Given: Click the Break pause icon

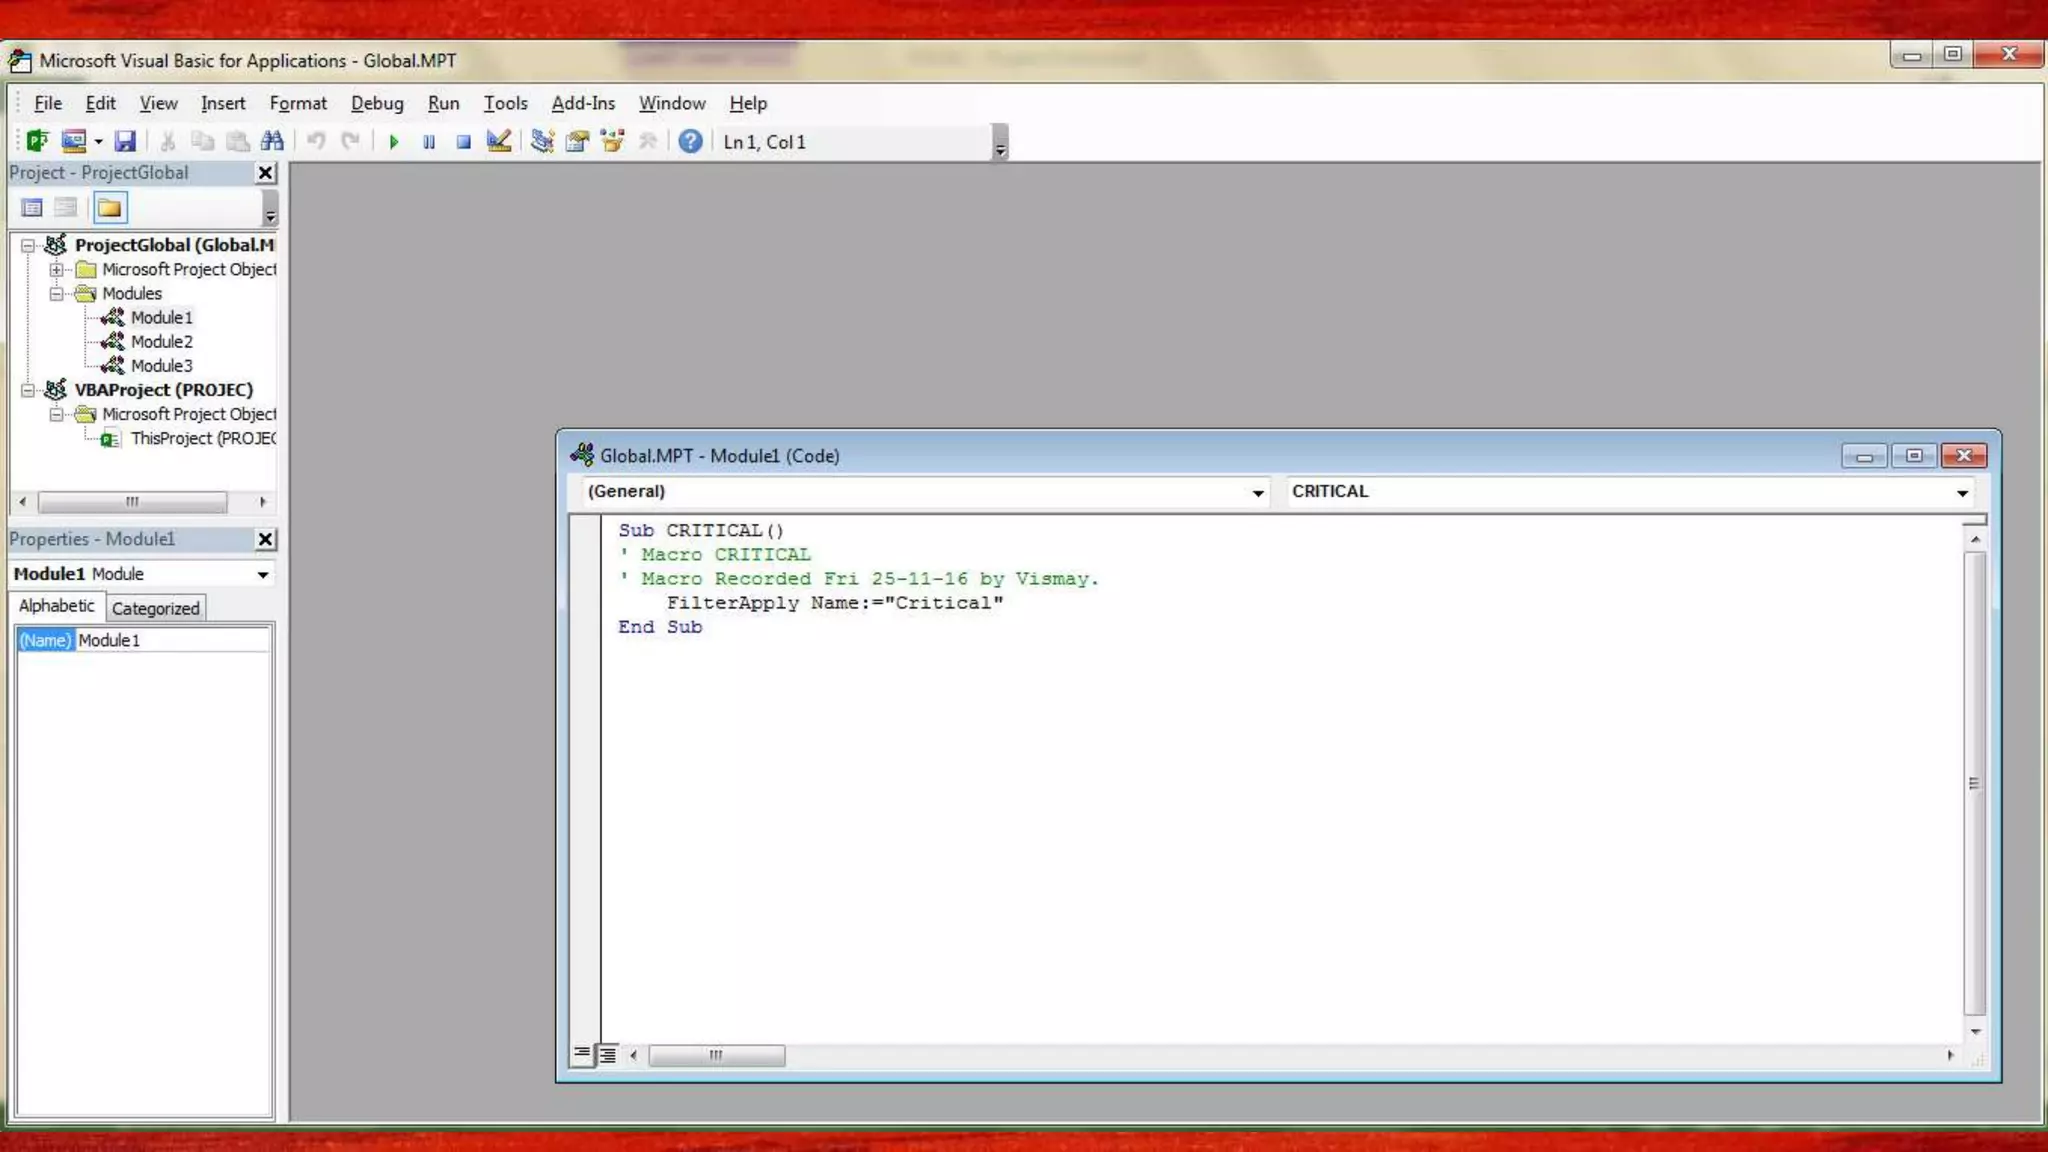Looking at the screenshot, I should coord(429,142).
